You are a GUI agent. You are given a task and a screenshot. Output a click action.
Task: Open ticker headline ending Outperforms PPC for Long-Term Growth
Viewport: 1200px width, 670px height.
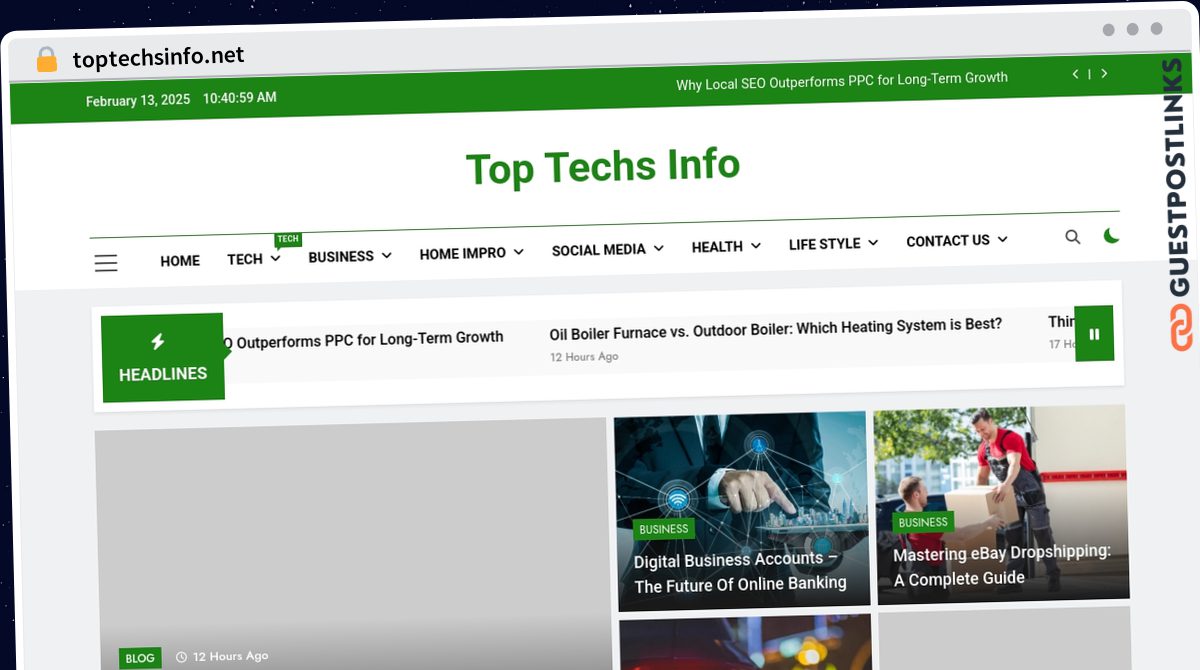click(362, 340)
